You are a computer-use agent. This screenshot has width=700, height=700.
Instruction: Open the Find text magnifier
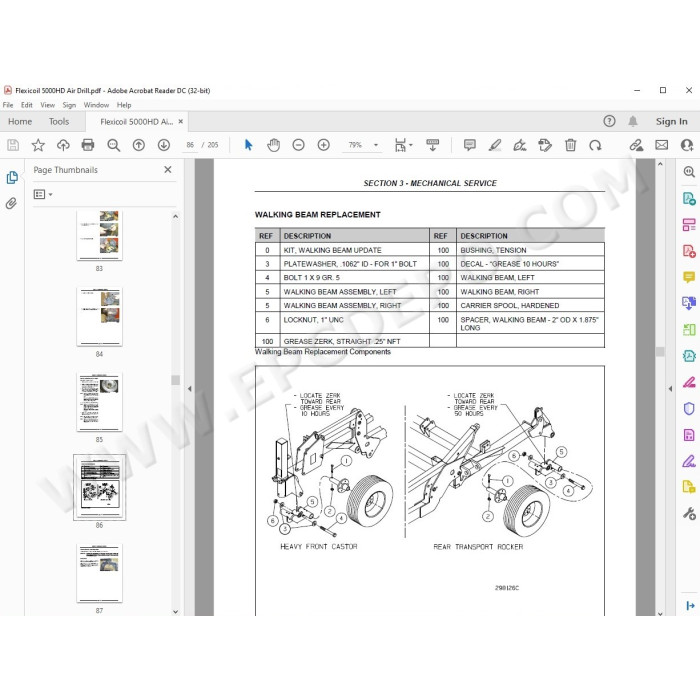click(x=113, y=145)
